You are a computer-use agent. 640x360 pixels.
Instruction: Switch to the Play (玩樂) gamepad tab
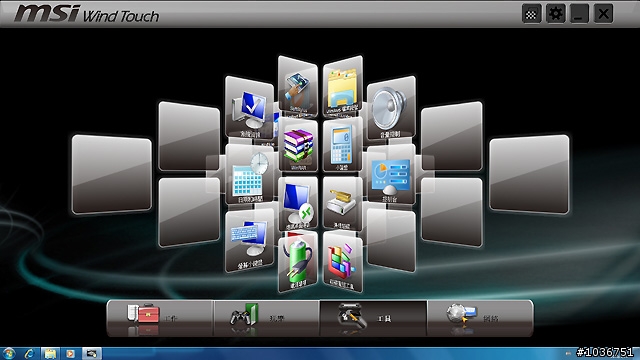(267, 318)
